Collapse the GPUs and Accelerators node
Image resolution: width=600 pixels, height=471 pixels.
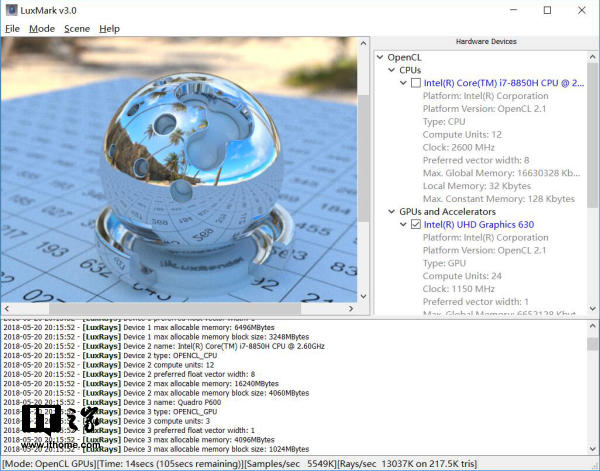coord(391,211)
